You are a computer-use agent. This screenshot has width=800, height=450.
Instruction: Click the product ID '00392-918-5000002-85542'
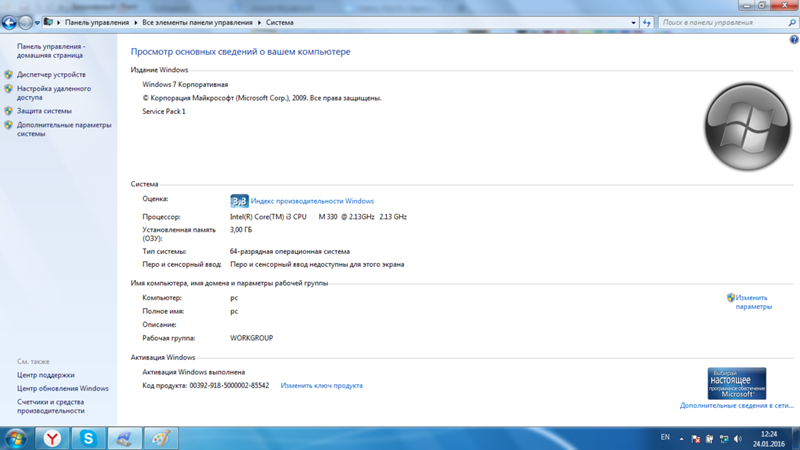click(x=229, y=386)
